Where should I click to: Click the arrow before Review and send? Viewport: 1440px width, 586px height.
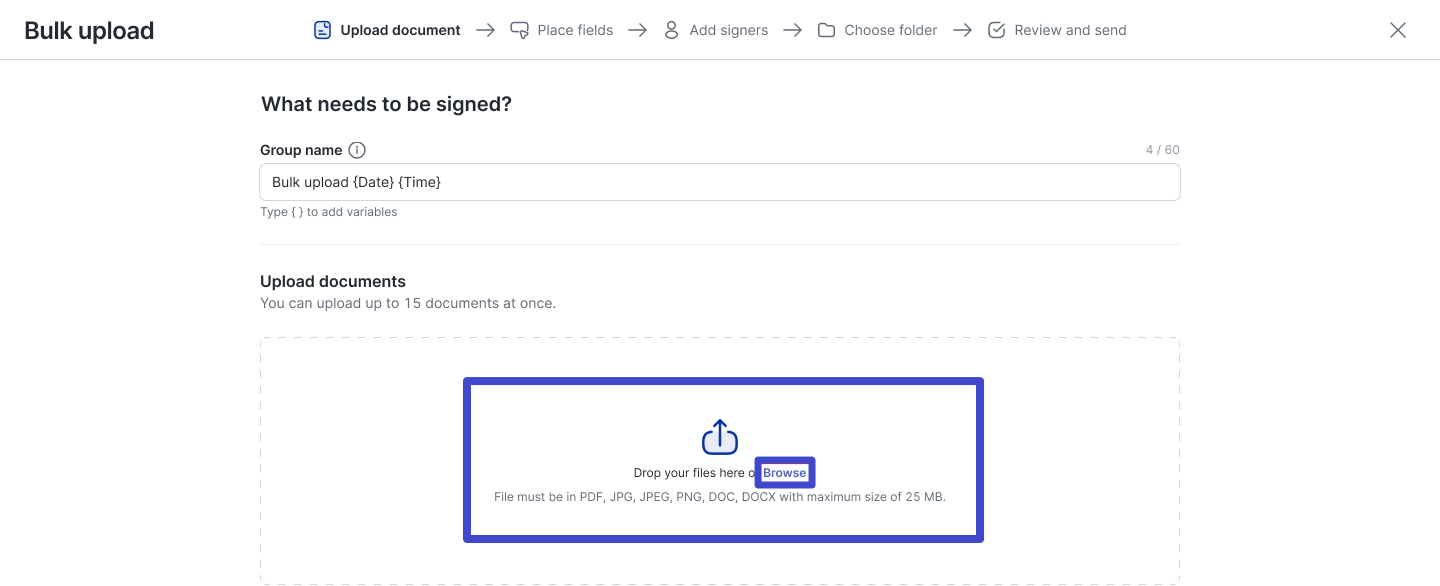pos(962,30)
